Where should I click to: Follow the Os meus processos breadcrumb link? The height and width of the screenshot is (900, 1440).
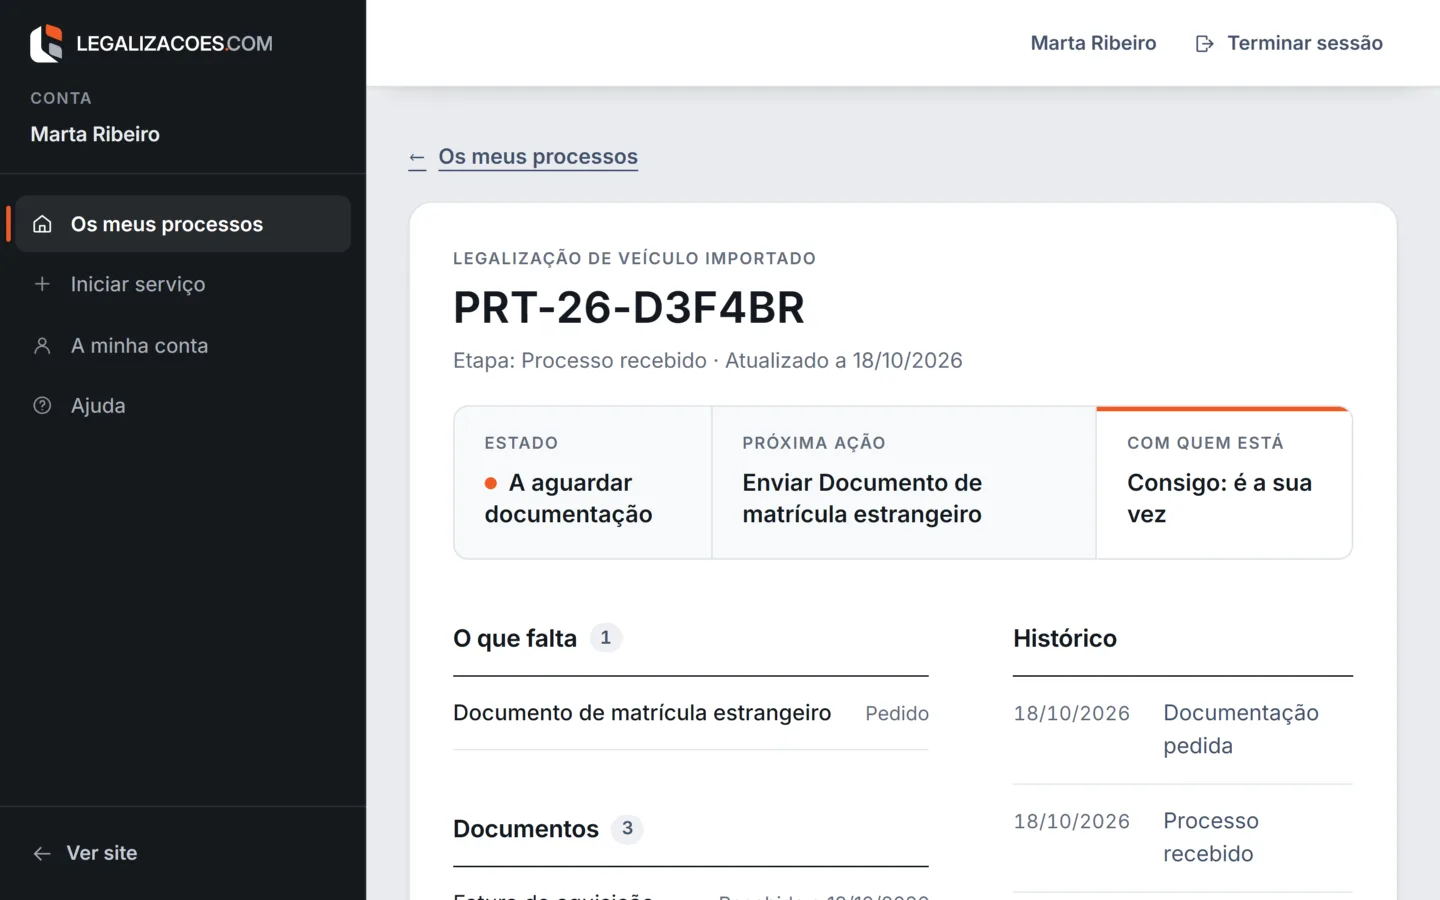tap(538, 157)
